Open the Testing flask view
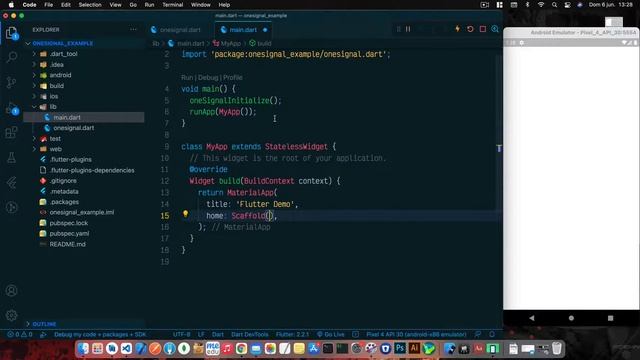 11,158
